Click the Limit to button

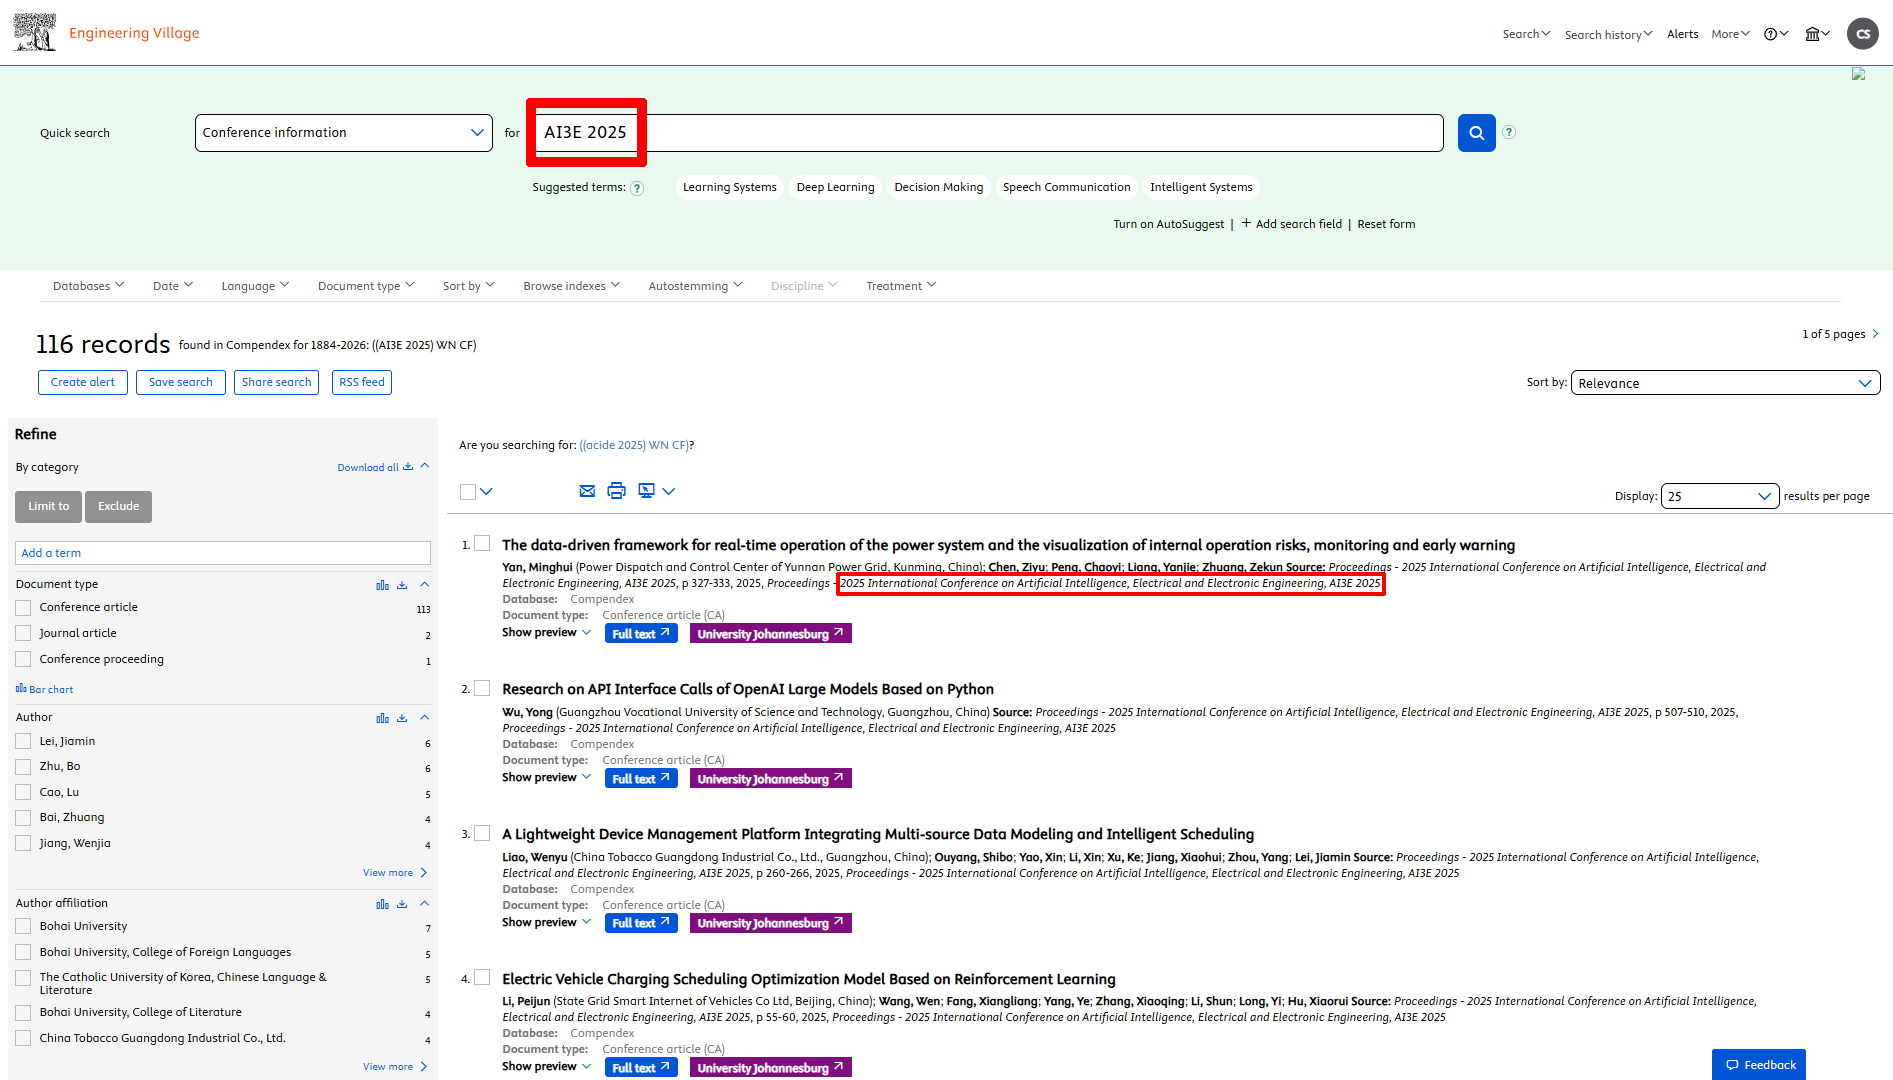point(48,507)
